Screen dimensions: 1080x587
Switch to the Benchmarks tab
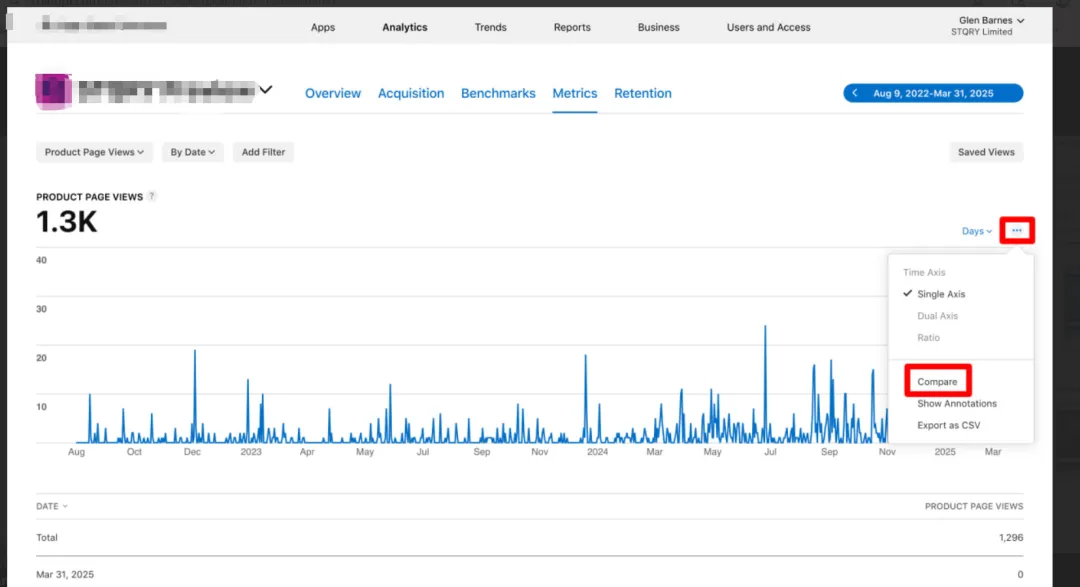[x=498, y=94]
